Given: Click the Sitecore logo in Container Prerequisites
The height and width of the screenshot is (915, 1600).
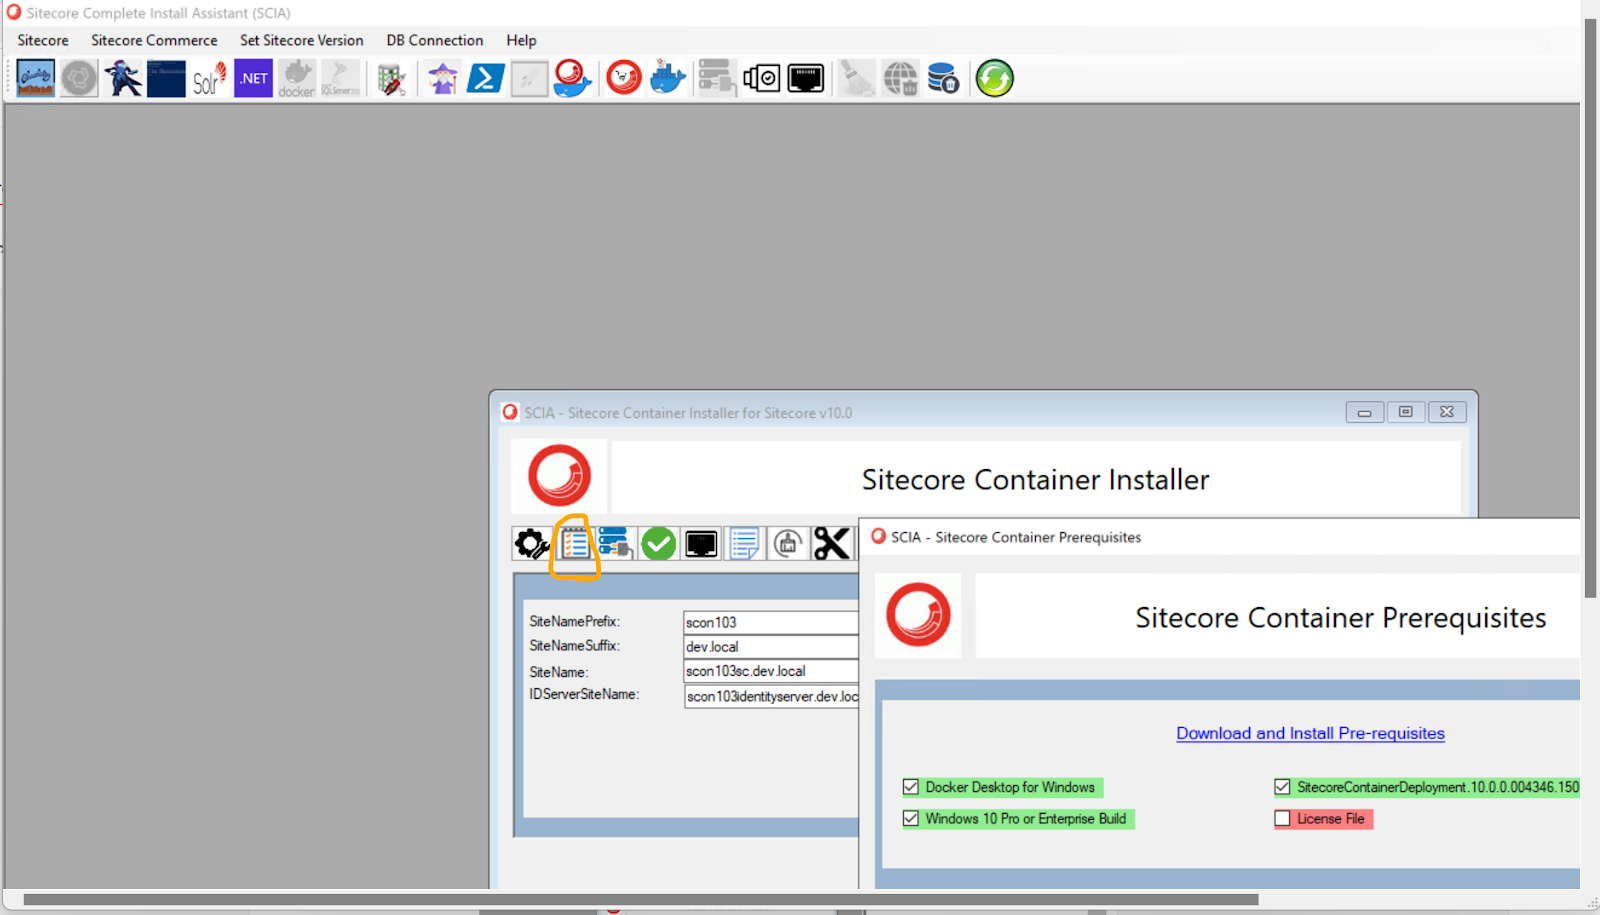Looking at the screenshot, I should (918, 614).
